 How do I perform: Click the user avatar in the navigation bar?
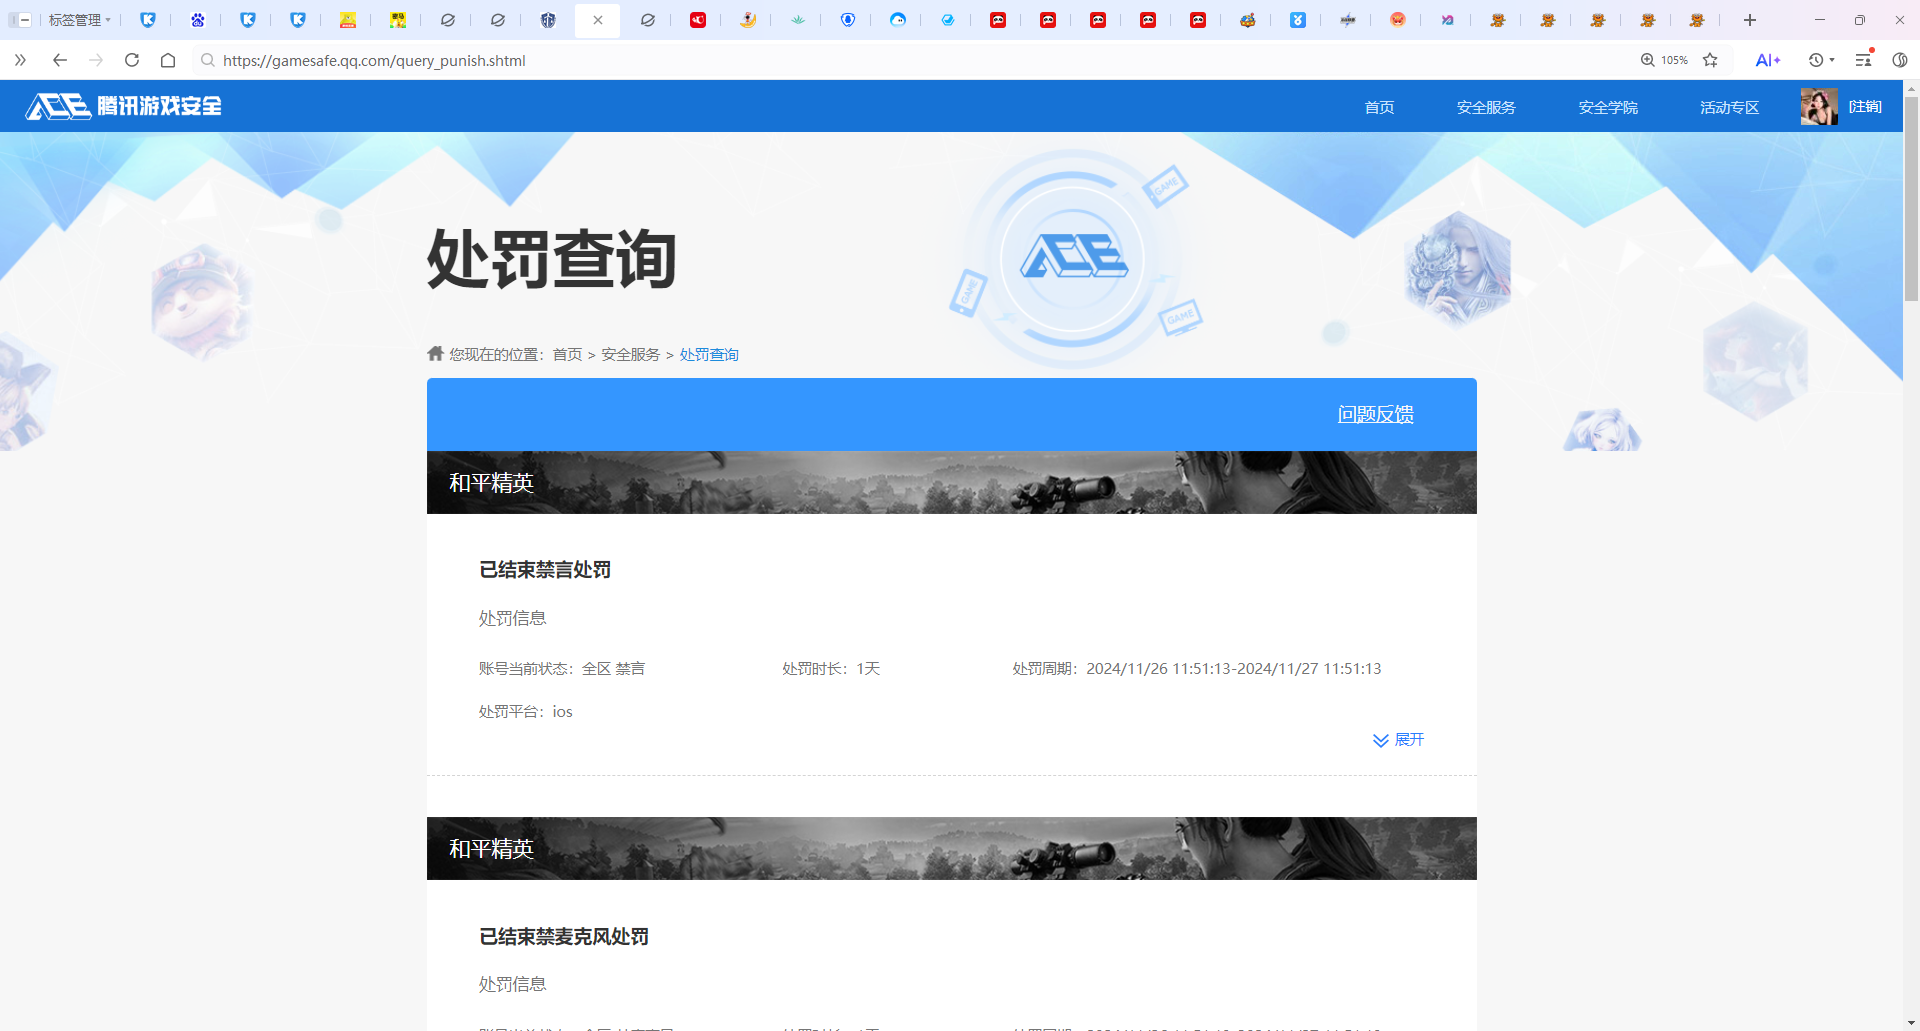pos(1820,106)
